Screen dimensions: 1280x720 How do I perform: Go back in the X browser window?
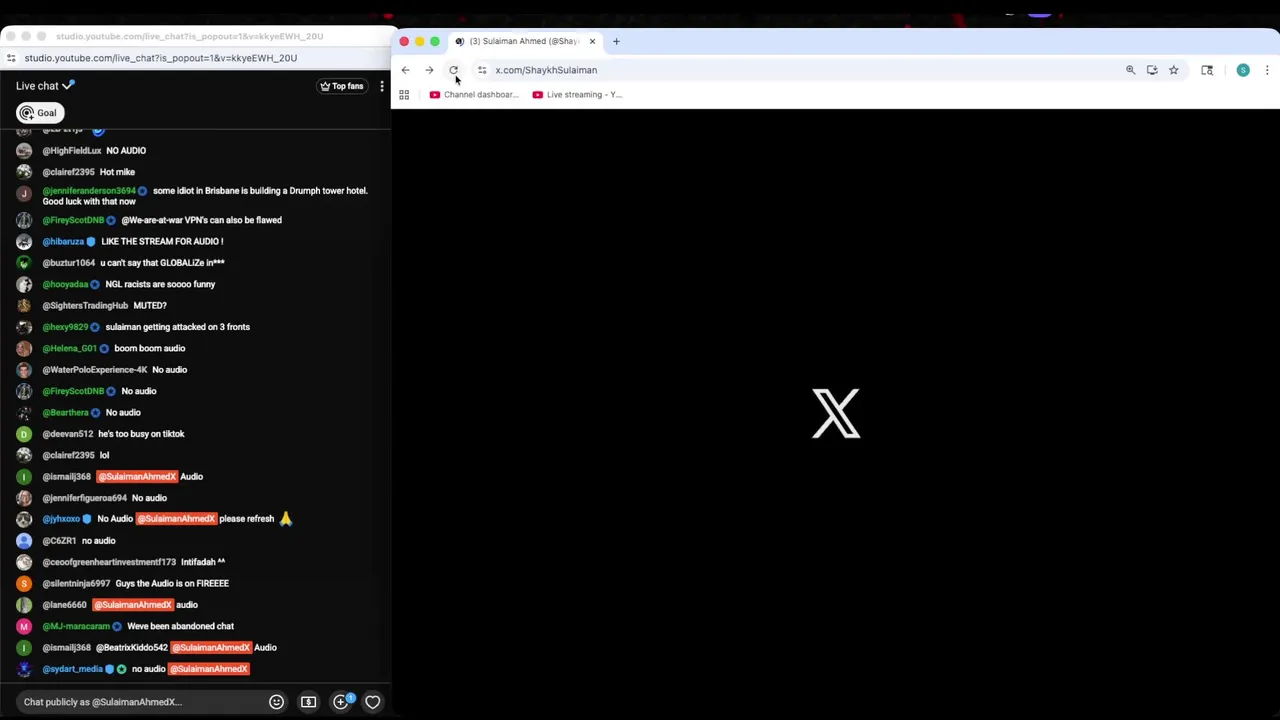(405, 70)
